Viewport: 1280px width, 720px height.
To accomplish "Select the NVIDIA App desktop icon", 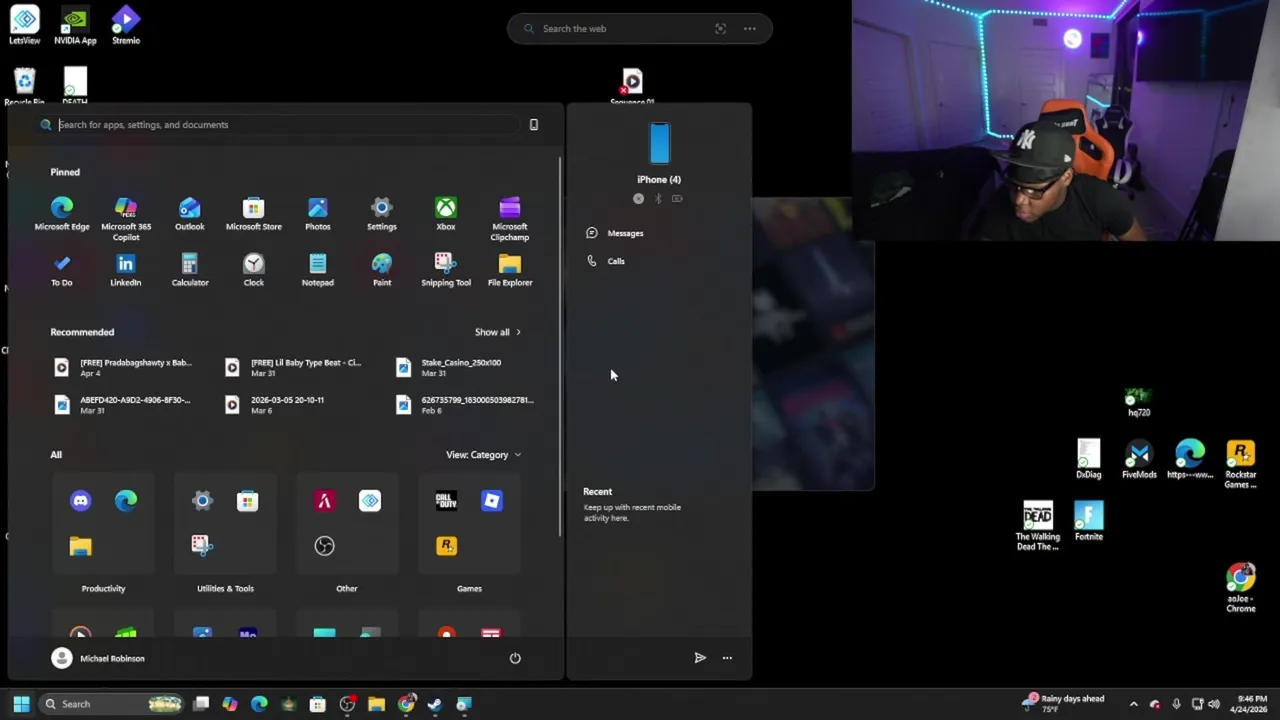I will coord(75,25).
